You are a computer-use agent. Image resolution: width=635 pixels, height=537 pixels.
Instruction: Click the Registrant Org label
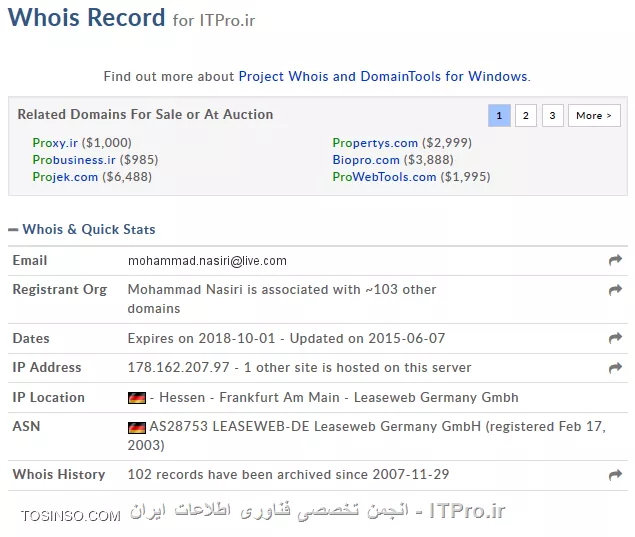60,290
